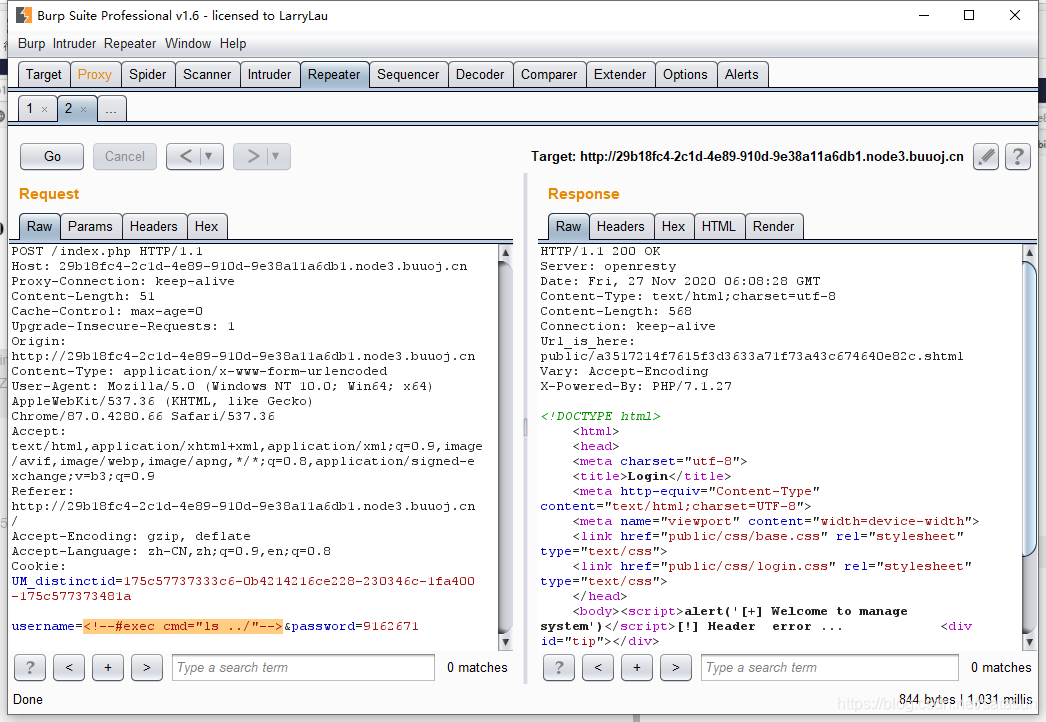The image size is (1046, 722).
Task: Click the pencil edit target icon
Action: [986, 157]
